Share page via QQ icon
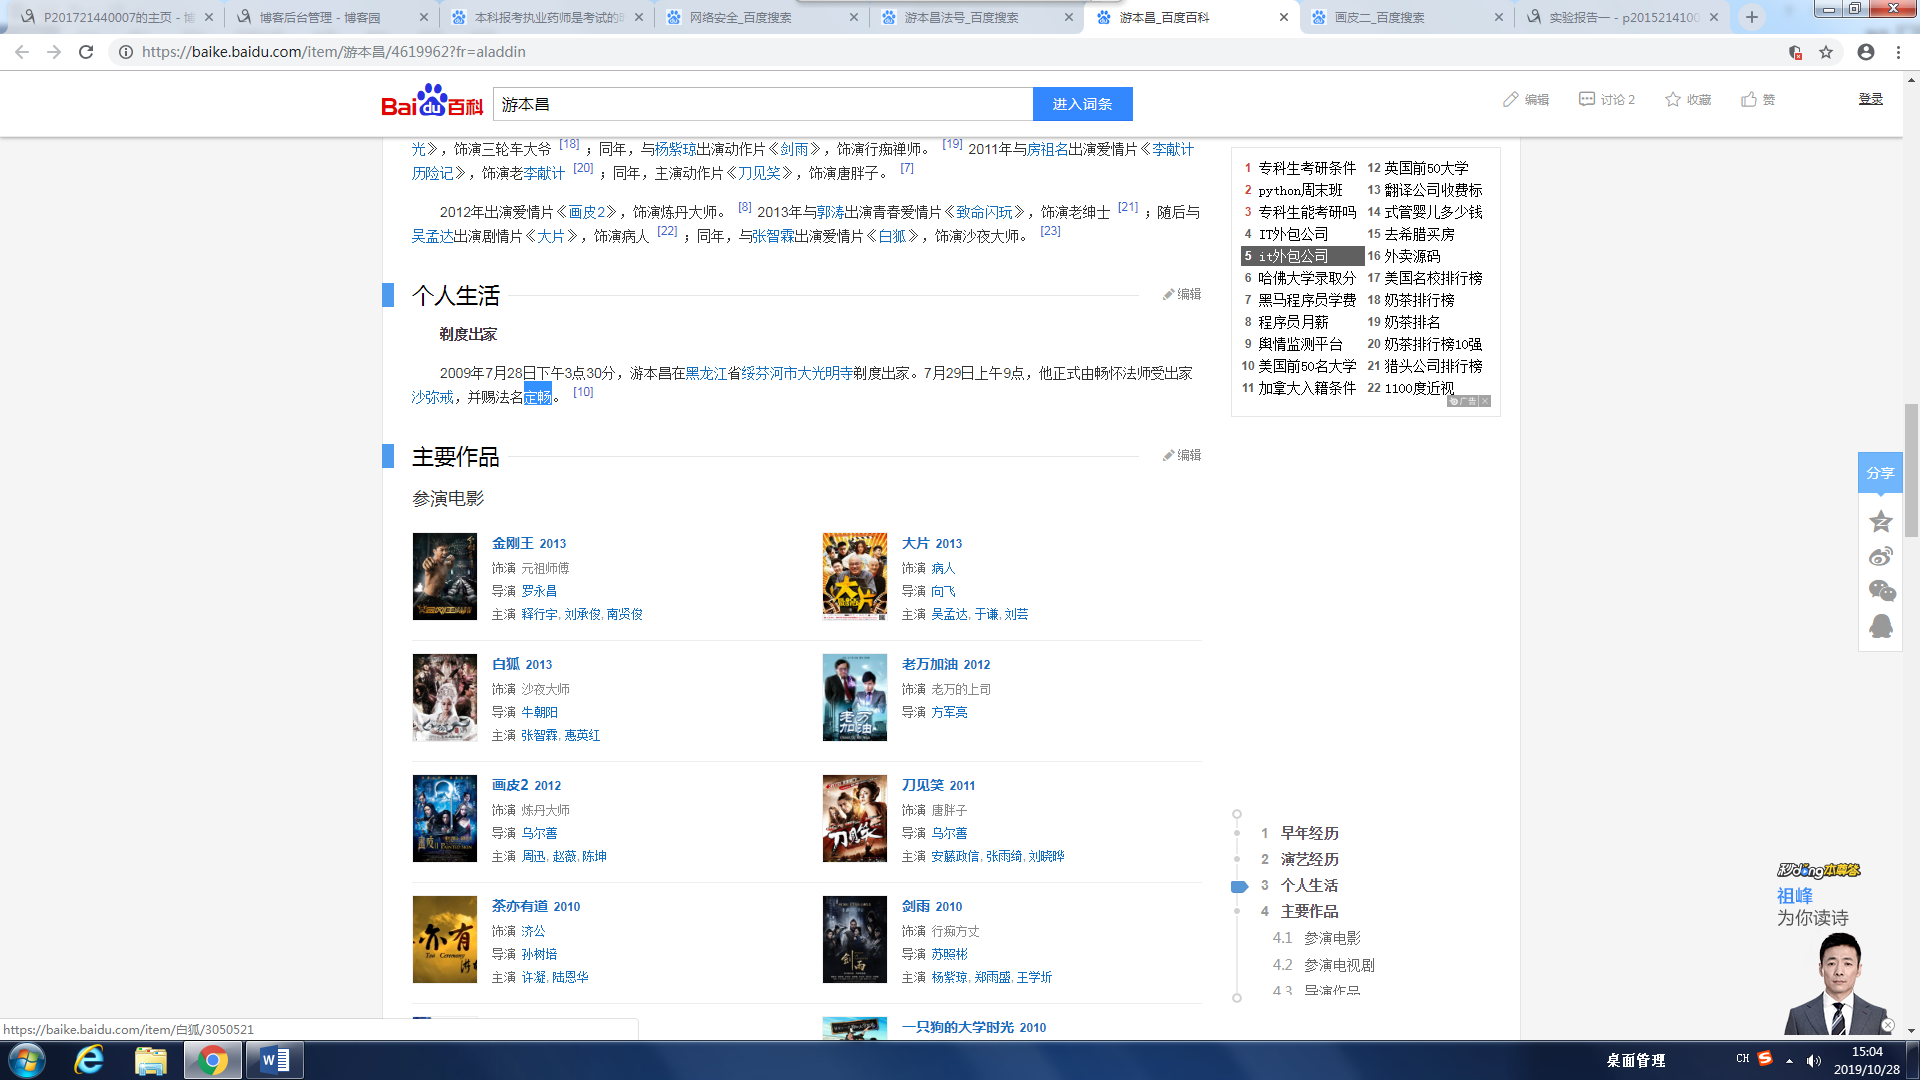The width and height of the screenshot is (1920, 1080). pos(1880,626)
